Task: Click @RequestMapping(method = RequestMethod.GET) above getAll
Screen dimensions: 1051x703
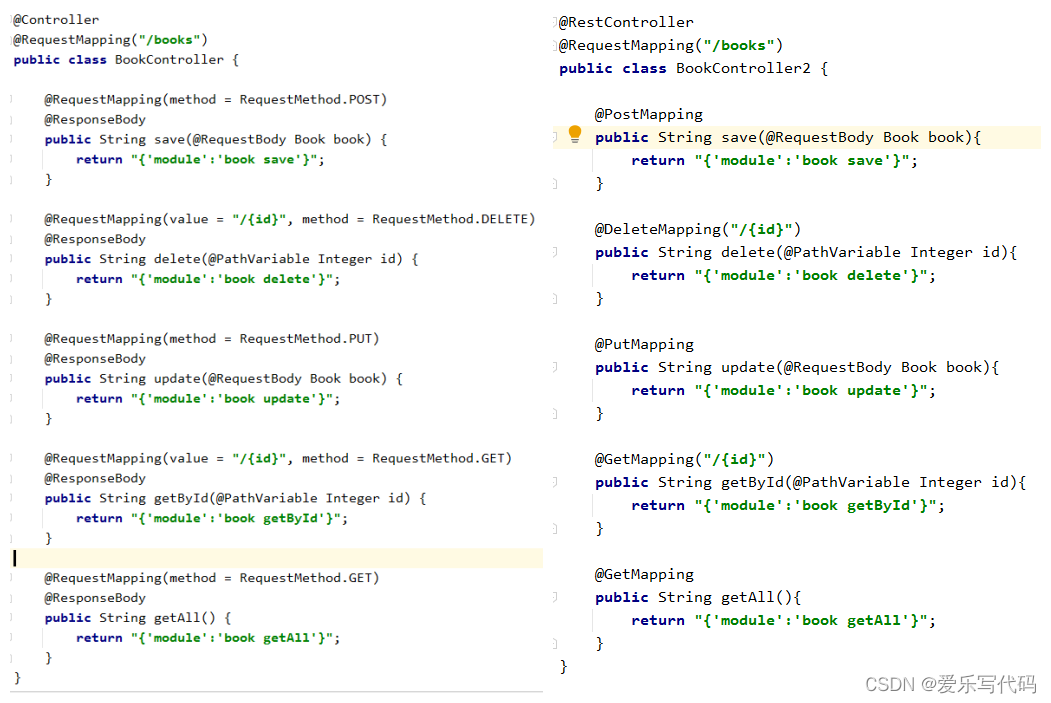Action: (x=212, y=578)
